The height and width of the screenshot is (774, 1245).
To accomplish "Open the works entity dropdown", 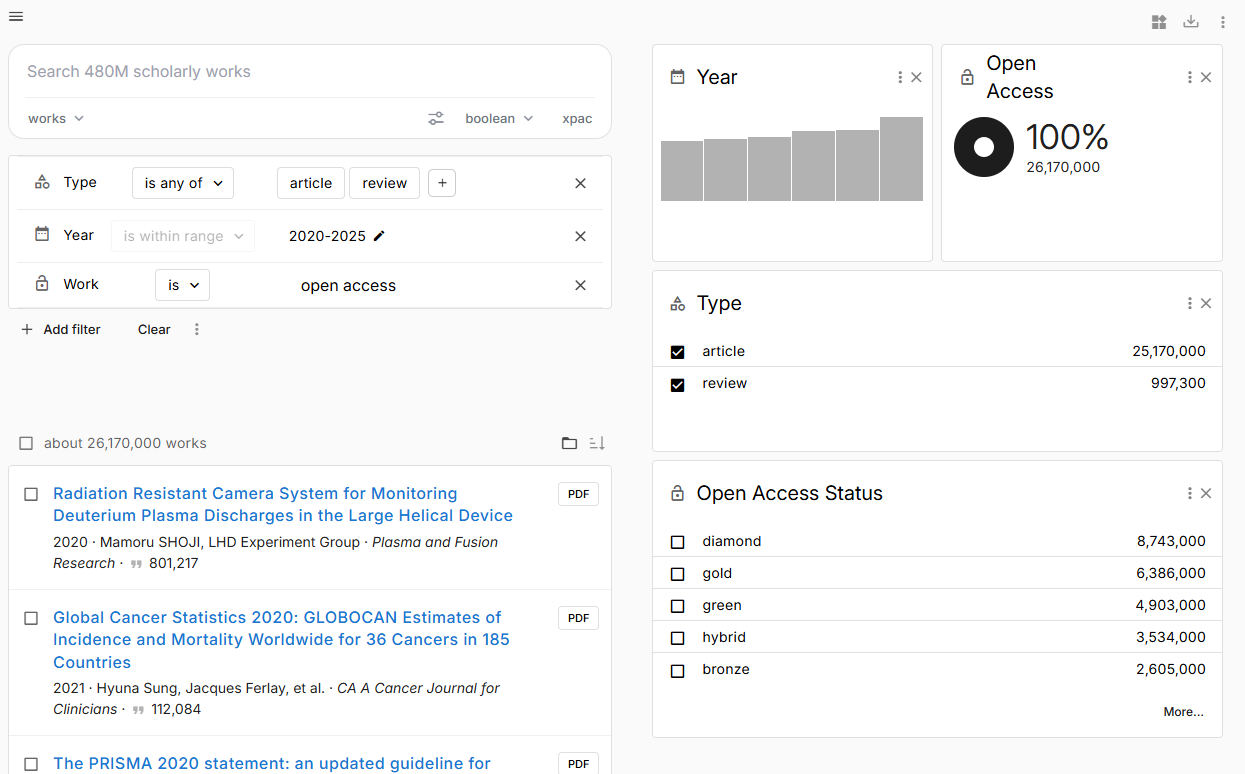I will pos(56,118).
